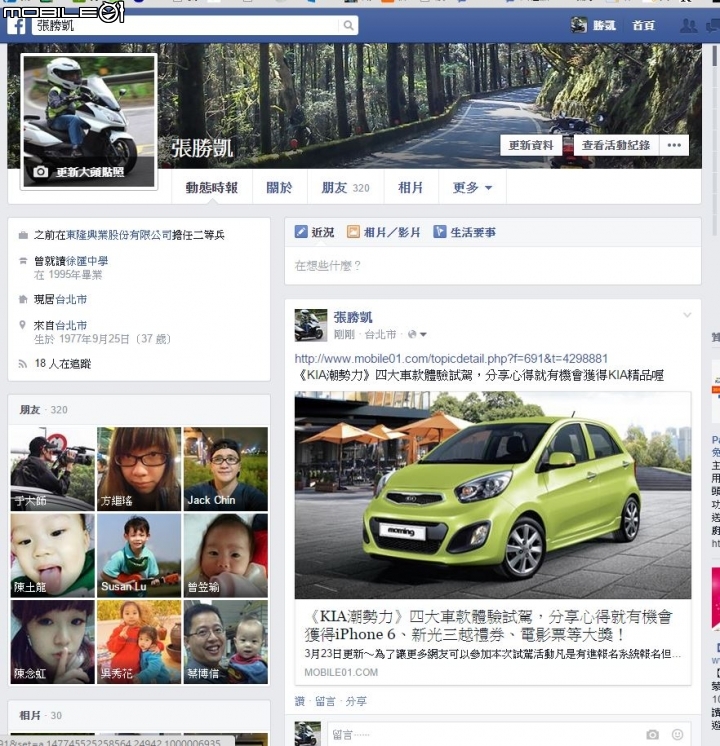The image size is (720, 746).
Task: Click the 在想些什麼 status input
Action: [x=493, y=265]
